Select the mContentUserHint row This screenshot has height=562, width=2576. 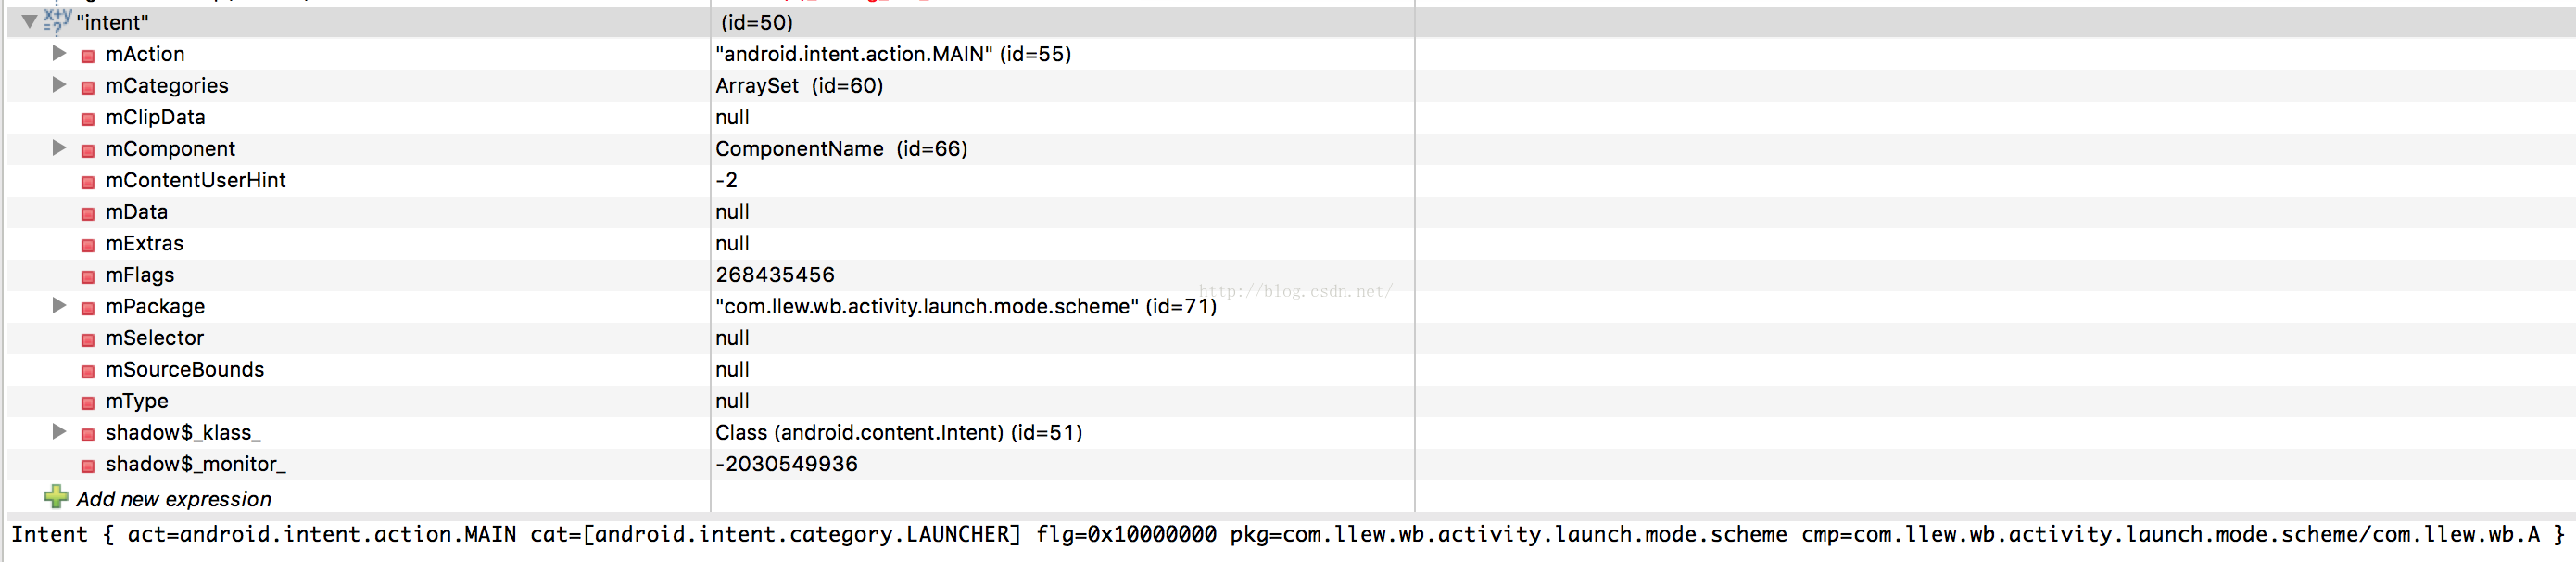196,180
